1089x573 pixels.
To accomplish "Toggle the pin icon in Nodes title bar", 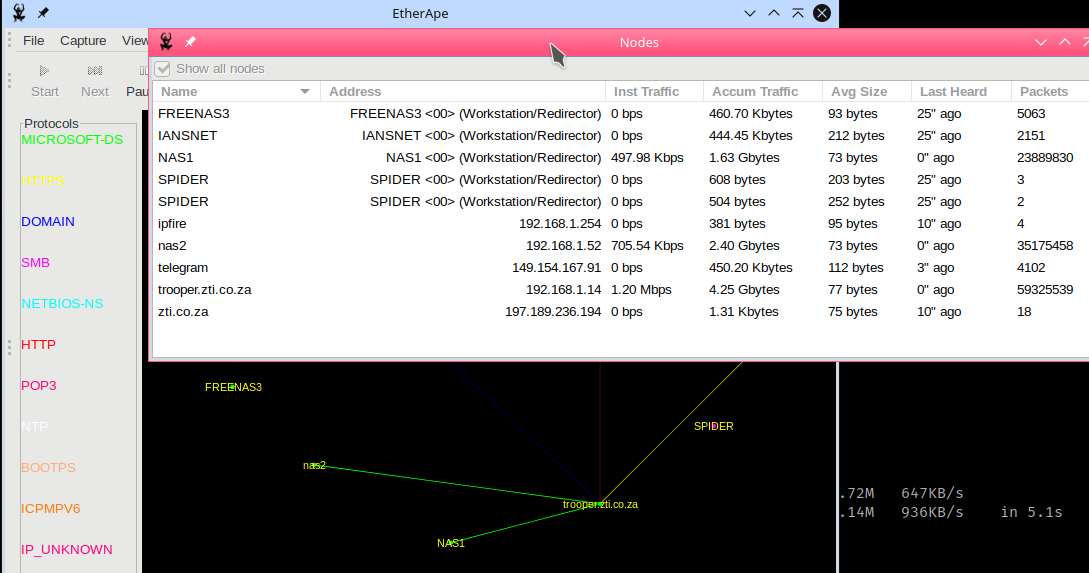I will (190, 42).
